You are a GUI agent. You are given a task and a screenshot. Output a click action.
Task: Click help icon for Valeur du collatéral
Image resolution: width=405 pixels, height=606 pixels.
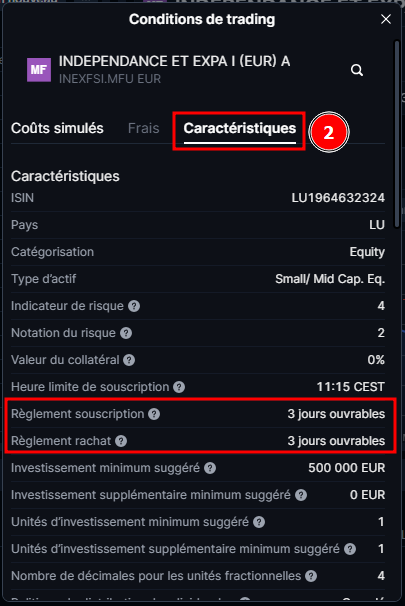[129, 360]
